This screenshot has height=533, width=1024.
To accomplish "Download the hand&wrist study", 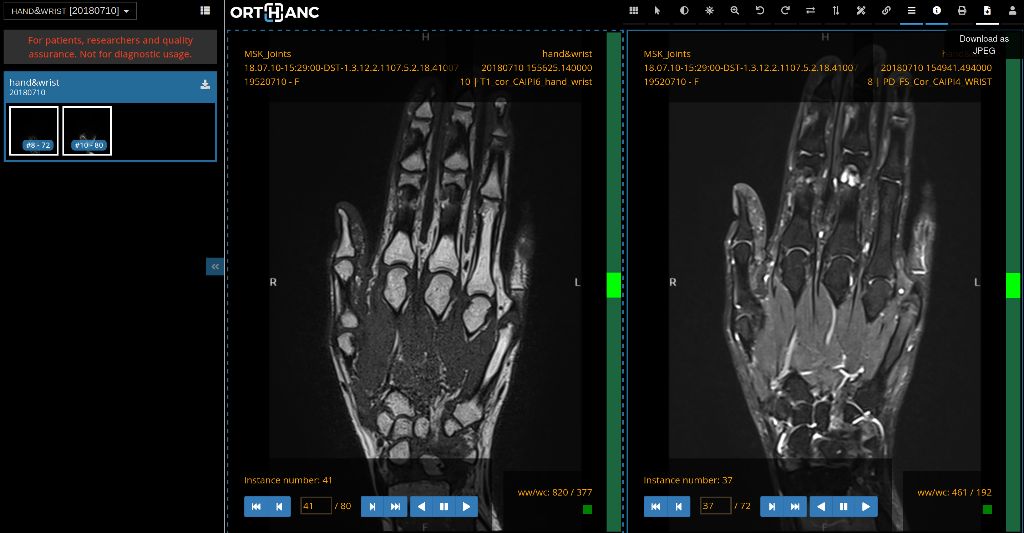I will (205, 85).
